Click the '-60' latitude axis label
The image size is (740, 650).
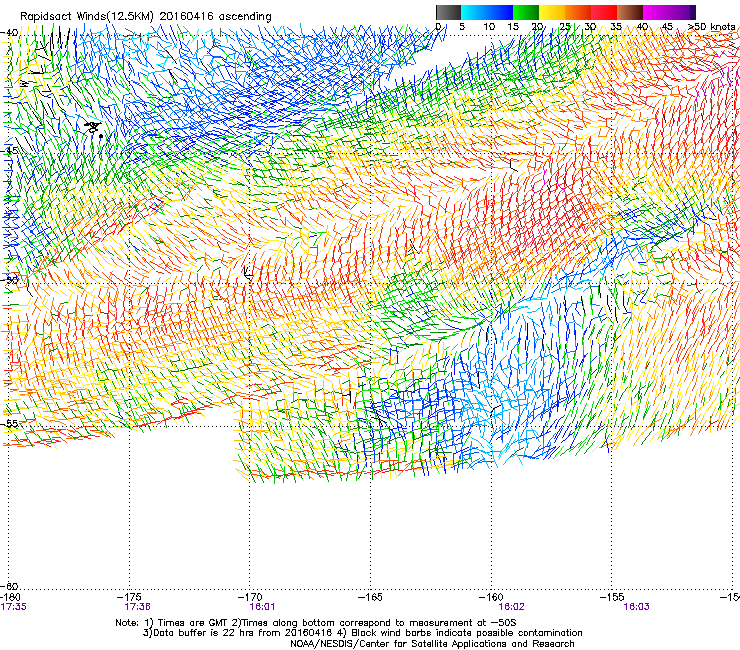click(9, 586)
